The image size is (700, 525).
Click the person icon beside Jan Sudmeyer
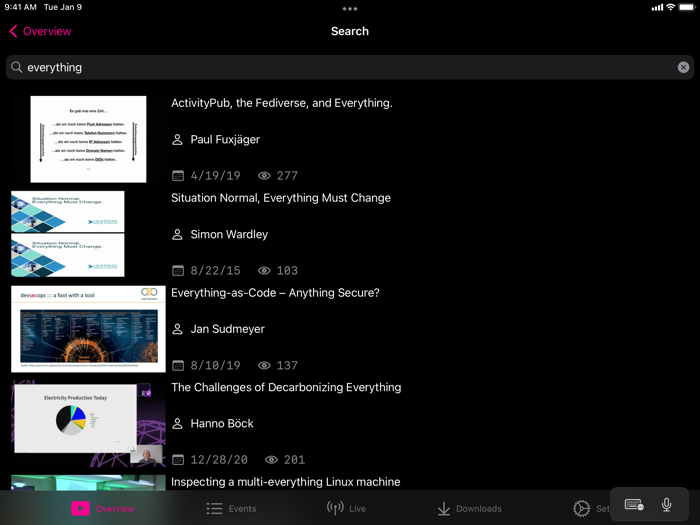pos(177,329)
